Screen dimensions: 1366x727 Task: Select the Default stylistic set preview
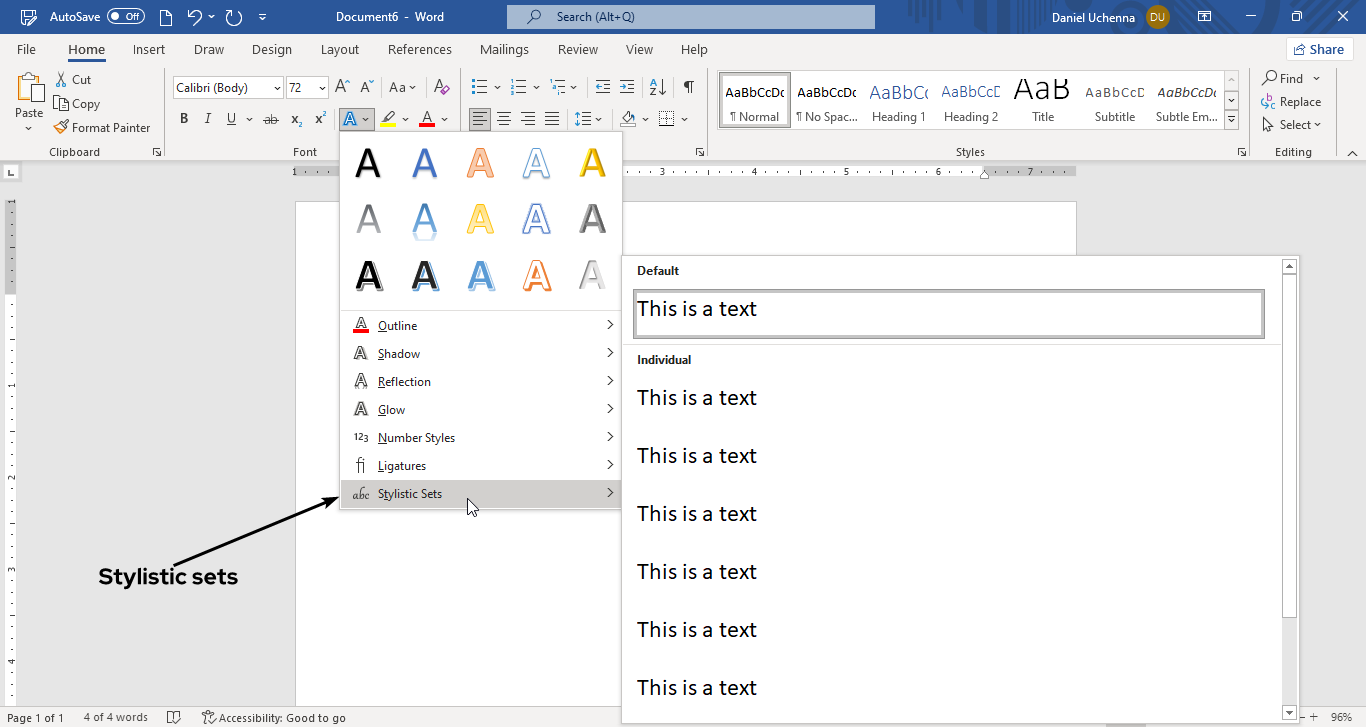pos(948,314)
